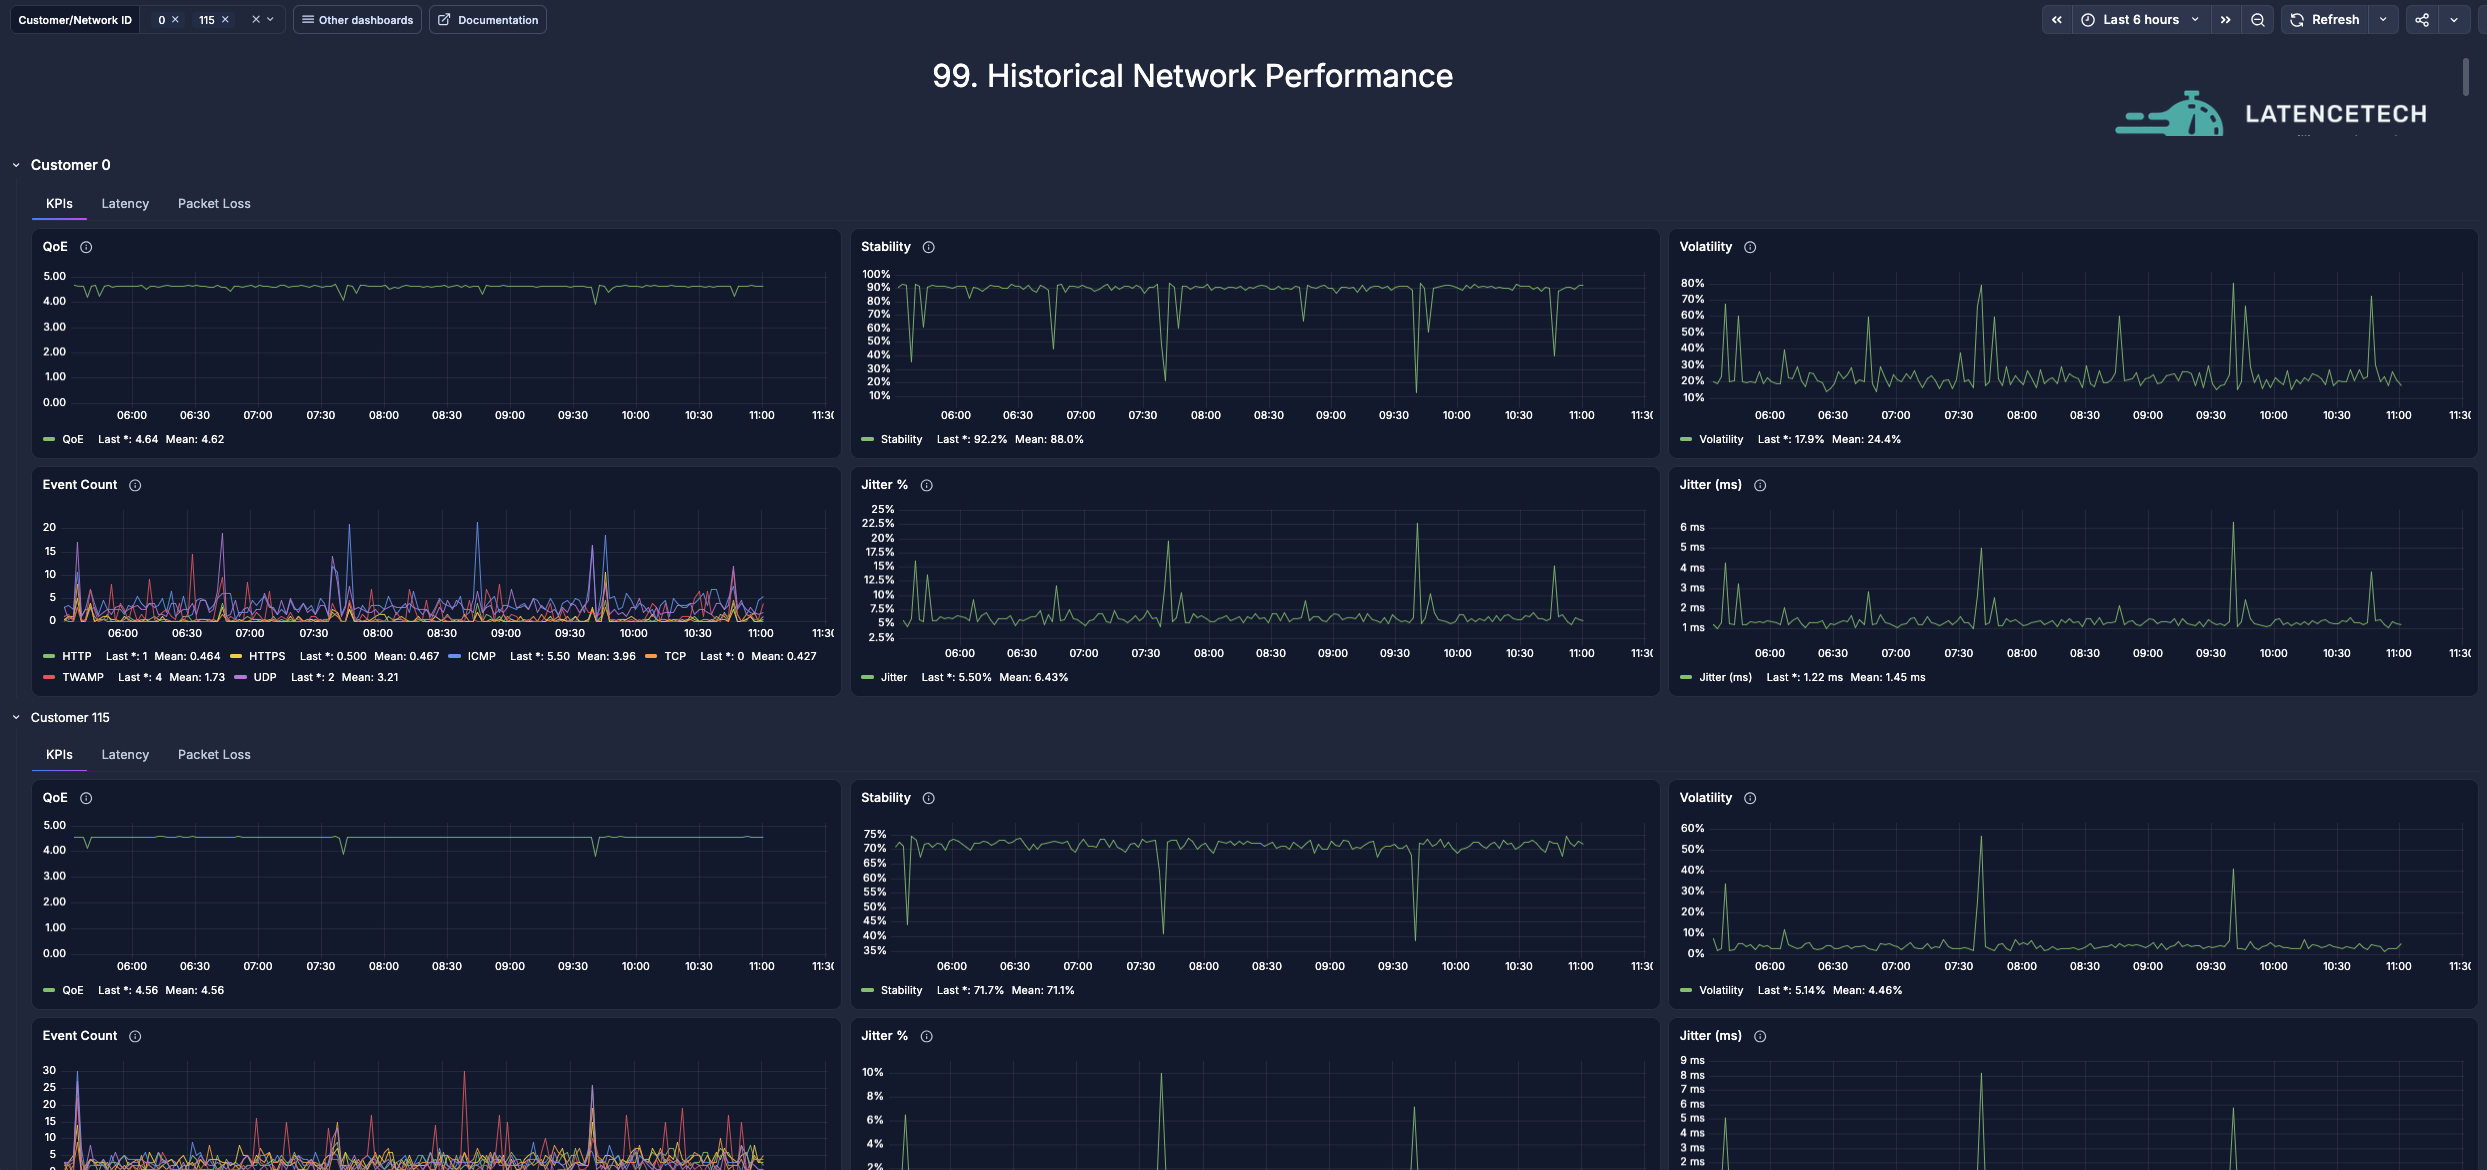Open the Documentation link
This screenshot has width=2487, height=1170.
(x=488, y=20)
